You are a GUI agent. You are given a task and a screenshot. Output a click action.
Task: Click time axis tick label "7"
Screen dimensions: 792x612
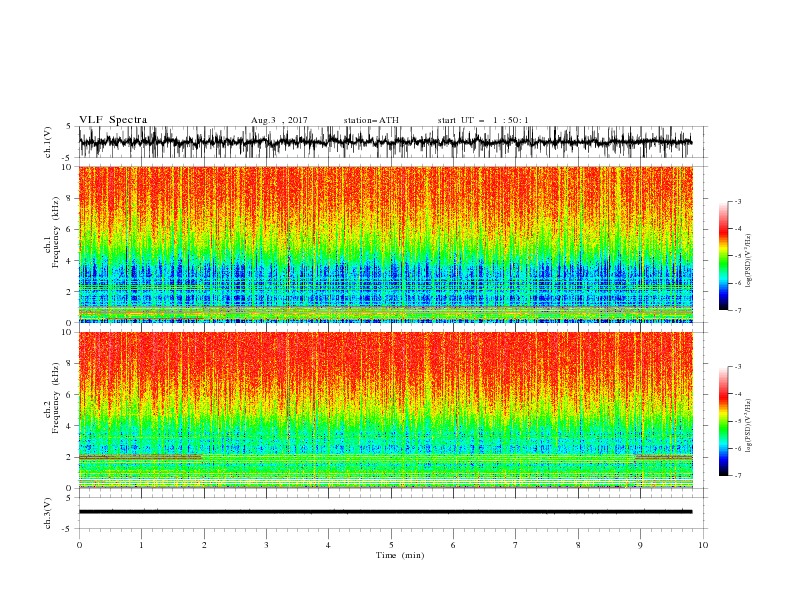pyautogui.click(x=516, y=545)
